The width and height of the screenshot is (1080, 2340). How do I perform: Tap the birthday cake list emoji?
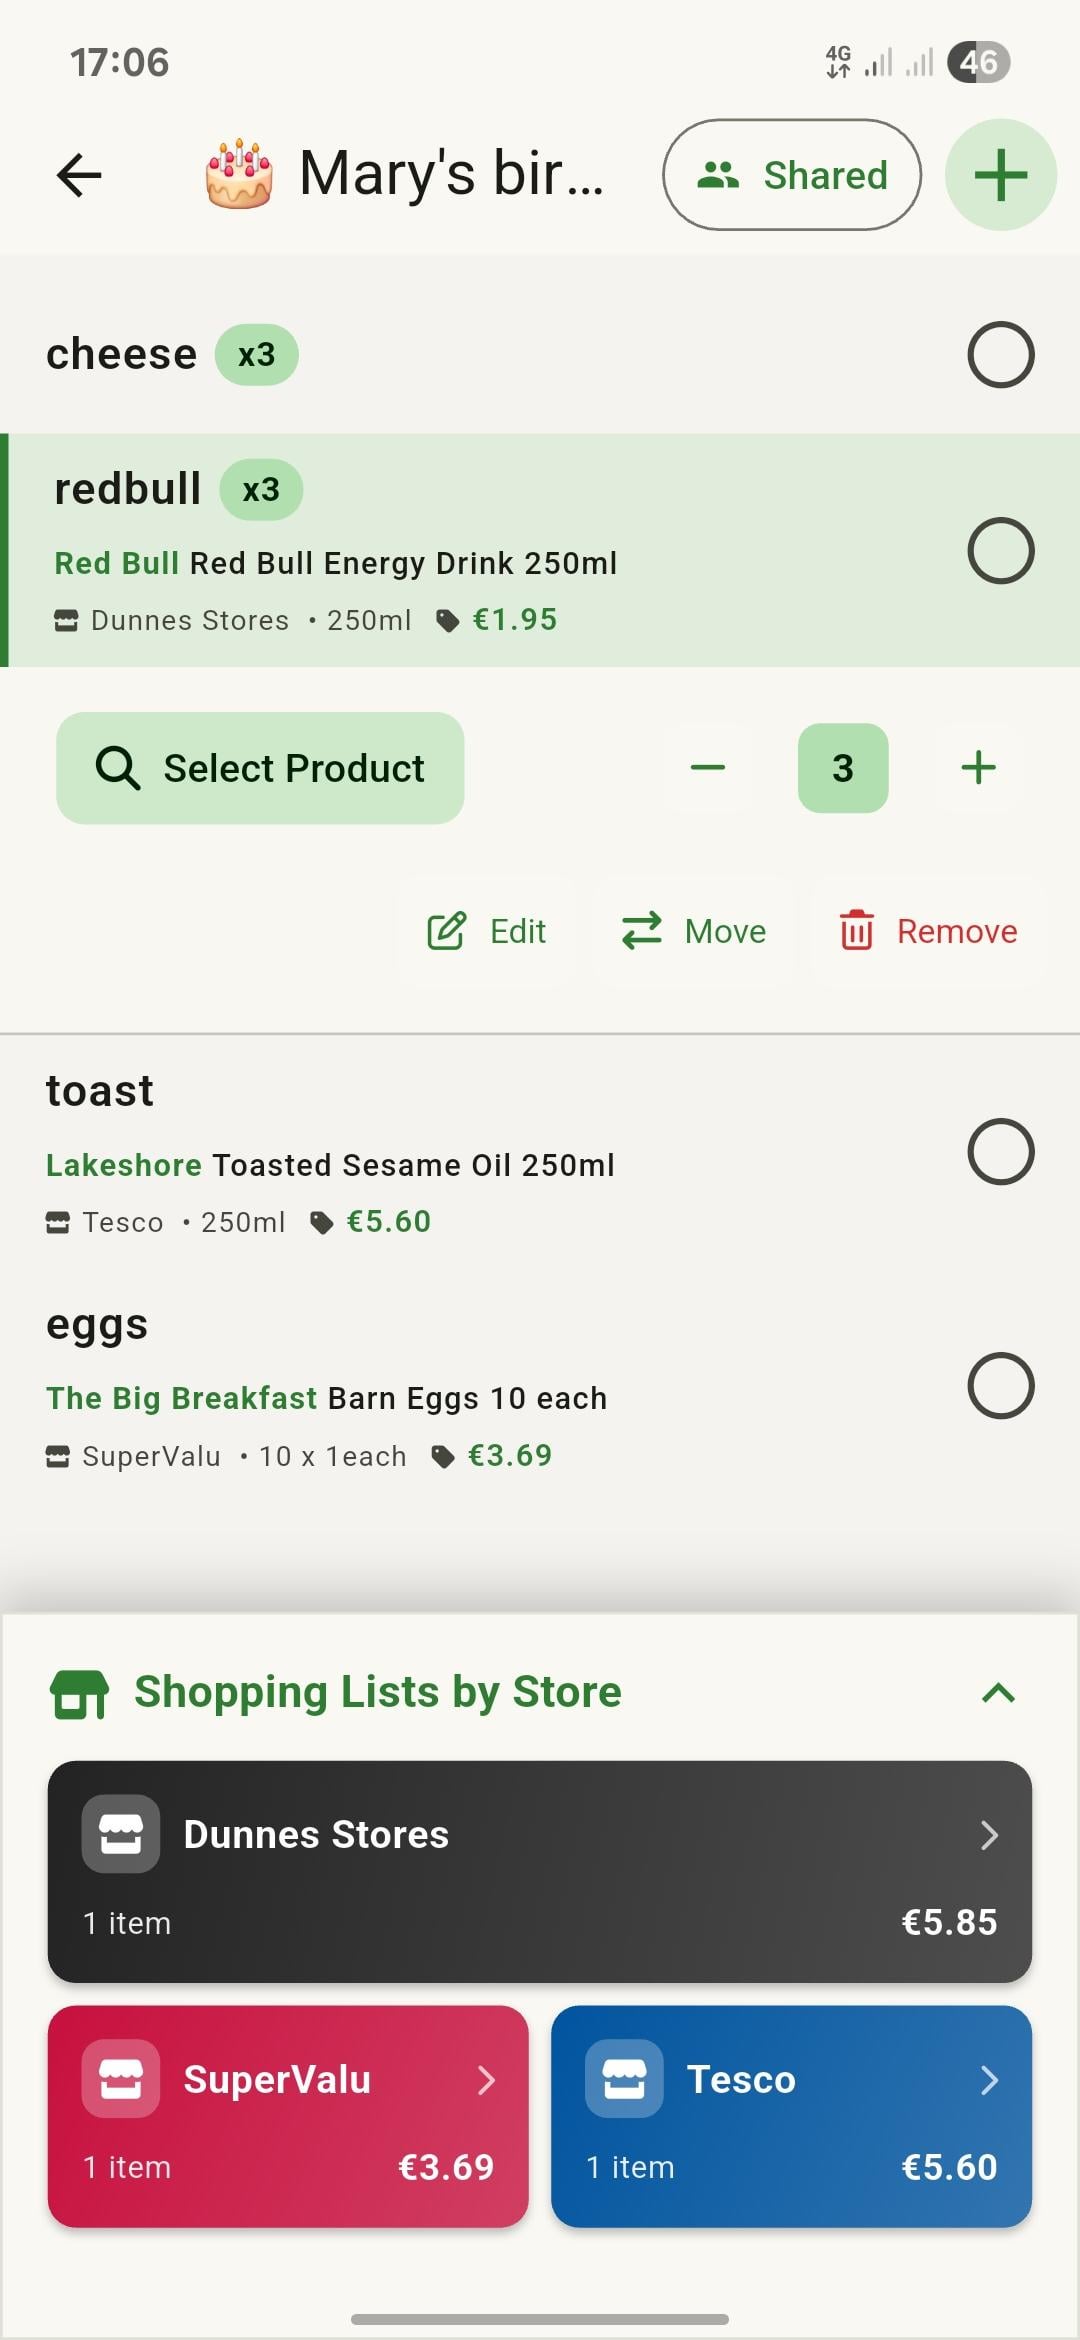point(239,174)
